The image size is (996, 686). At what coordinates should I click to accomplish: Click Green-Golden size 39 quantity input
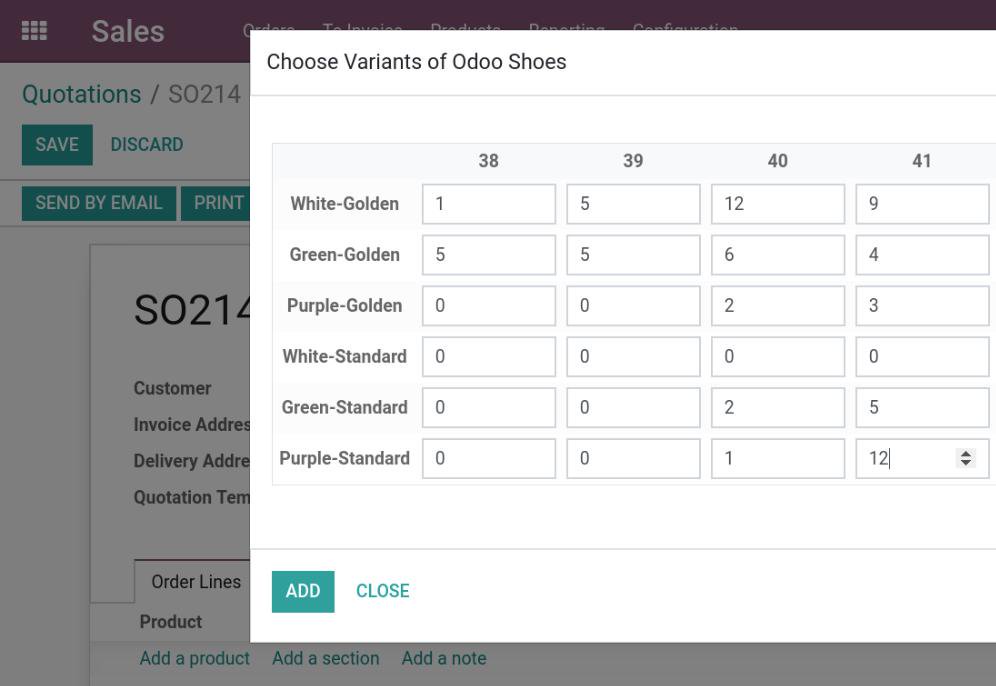pyautogui.click(x=633, y=255)
